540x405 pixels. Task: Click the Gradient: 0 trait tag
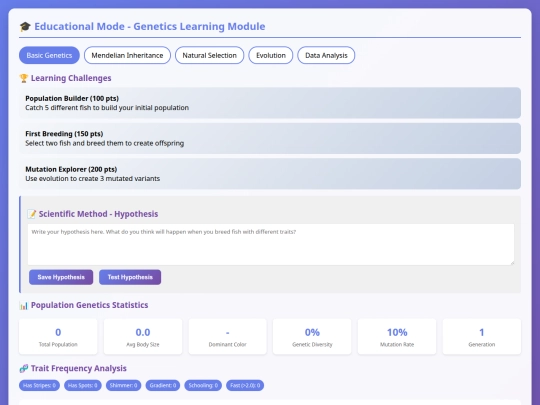coord(163,385)
